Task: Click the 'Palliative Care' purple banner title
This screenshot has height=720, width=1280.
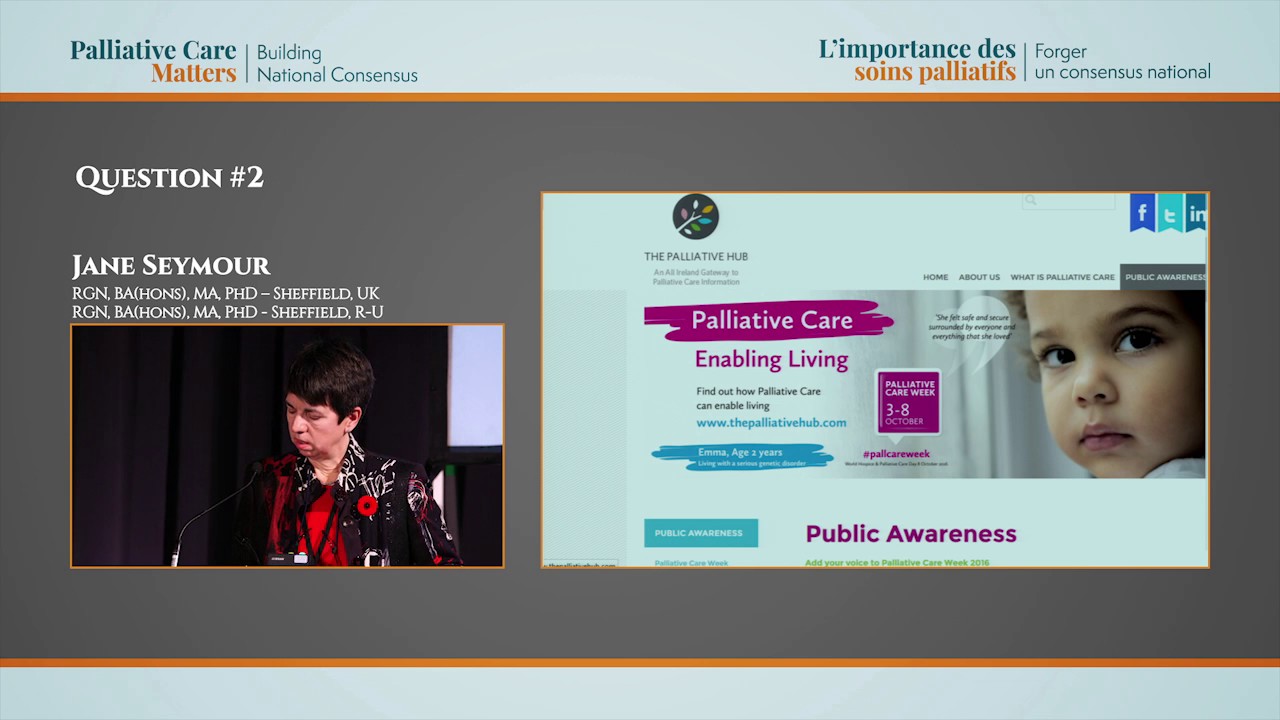Action: click(x=771, y=321)
